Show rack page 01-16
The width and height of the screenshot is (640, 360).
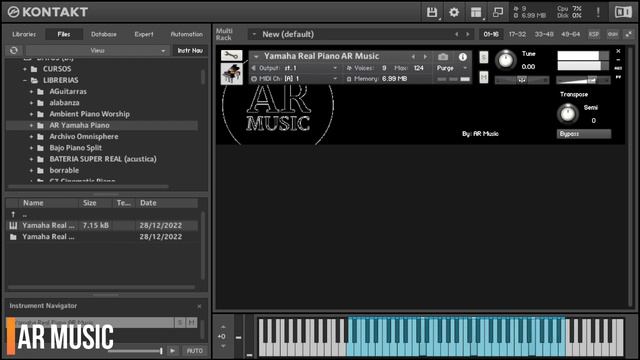491,34
